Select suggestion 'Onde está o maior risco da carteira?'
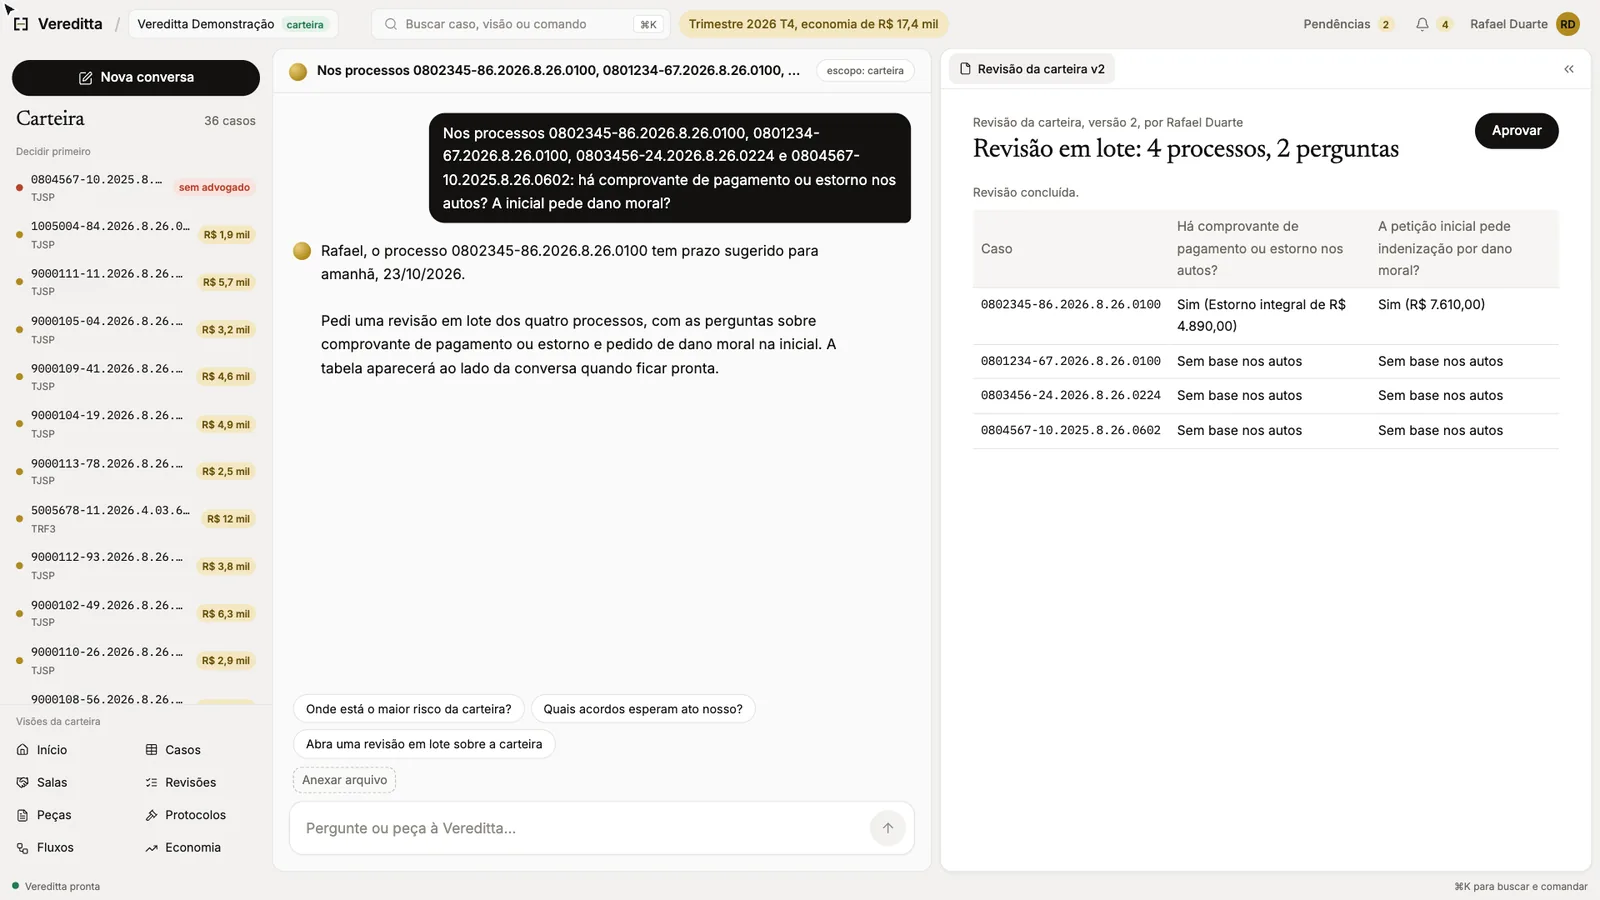The image size is (1600, 900). pyautogui.click(x=408, y=709)
